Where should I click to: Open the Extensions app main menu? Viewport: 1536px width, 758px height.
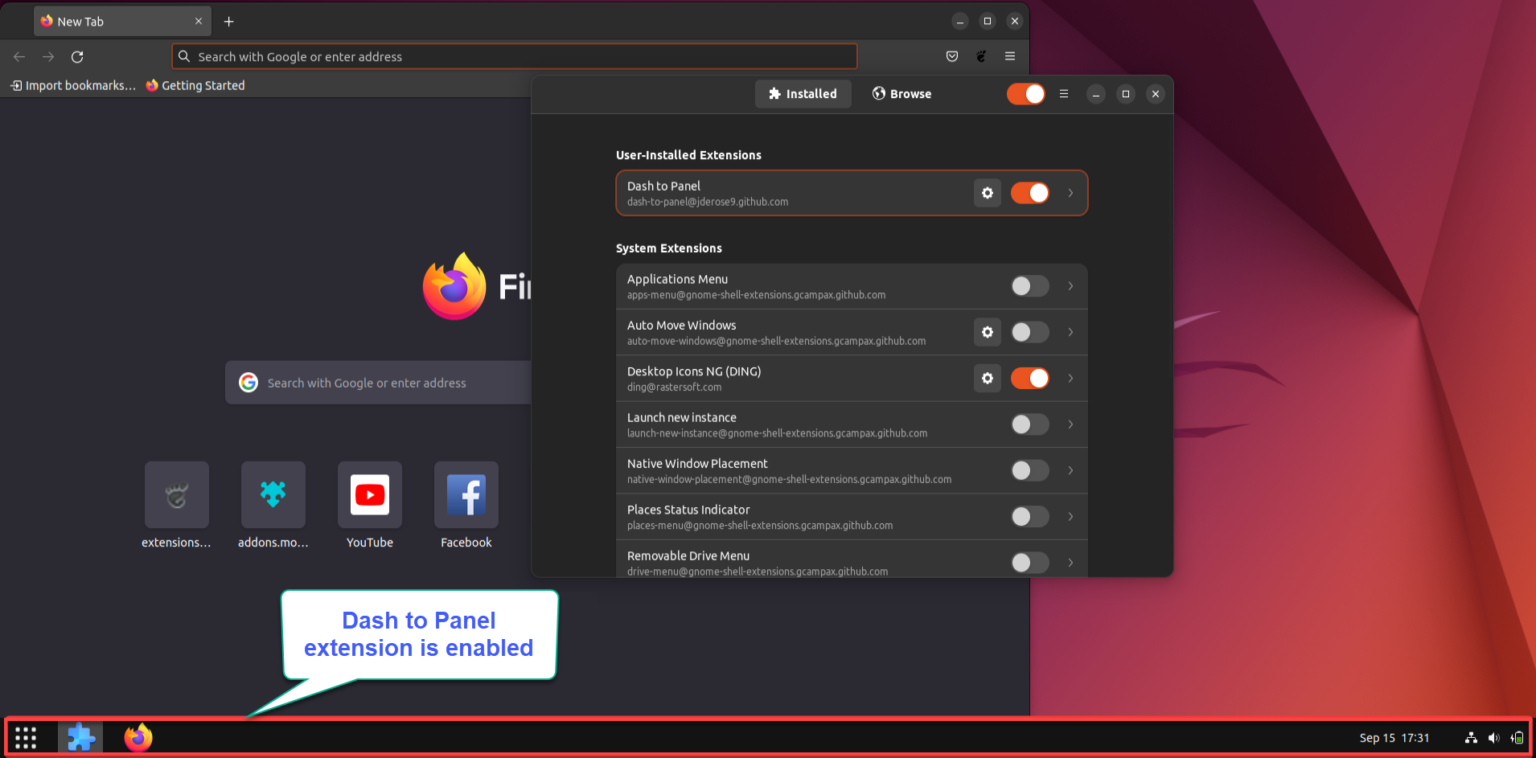click(x=1063, y=93)
